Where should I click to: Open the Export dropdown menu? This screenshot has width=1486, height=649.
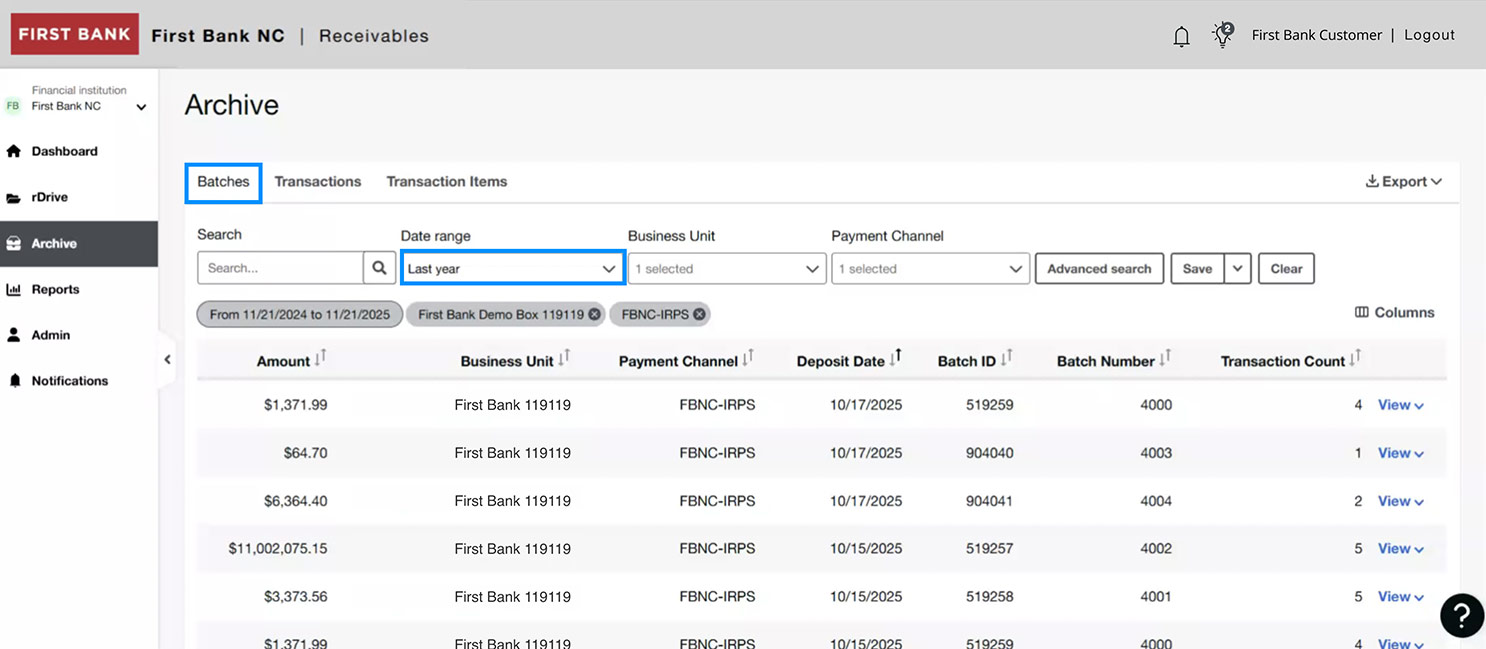point(1404,181)
